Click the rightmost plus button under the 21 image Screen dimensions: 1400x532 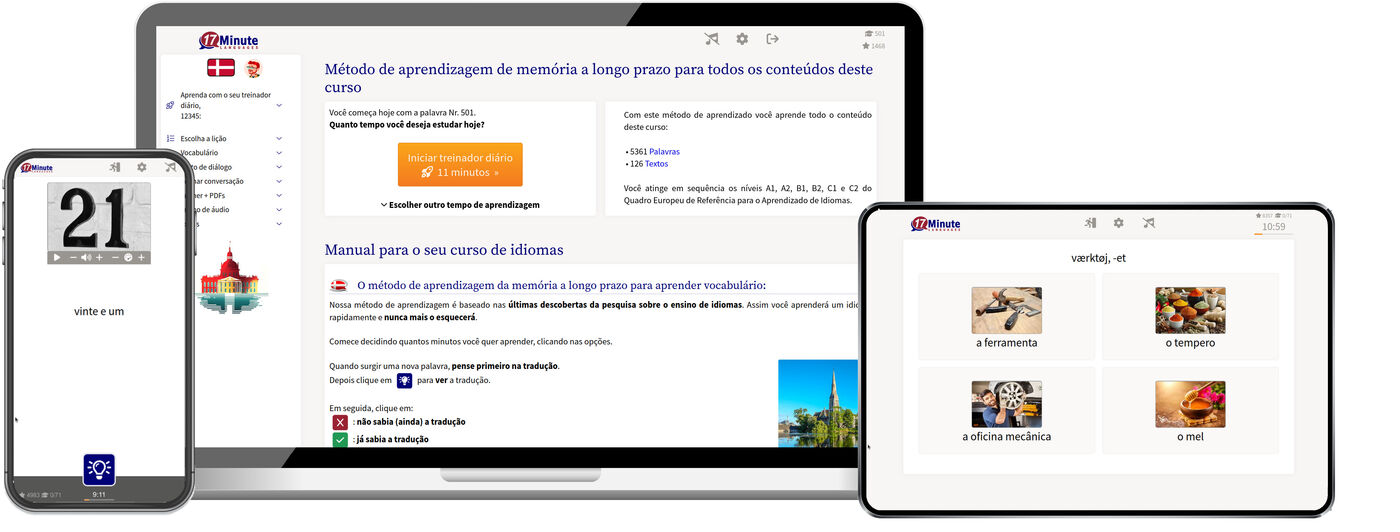point(142,258)
